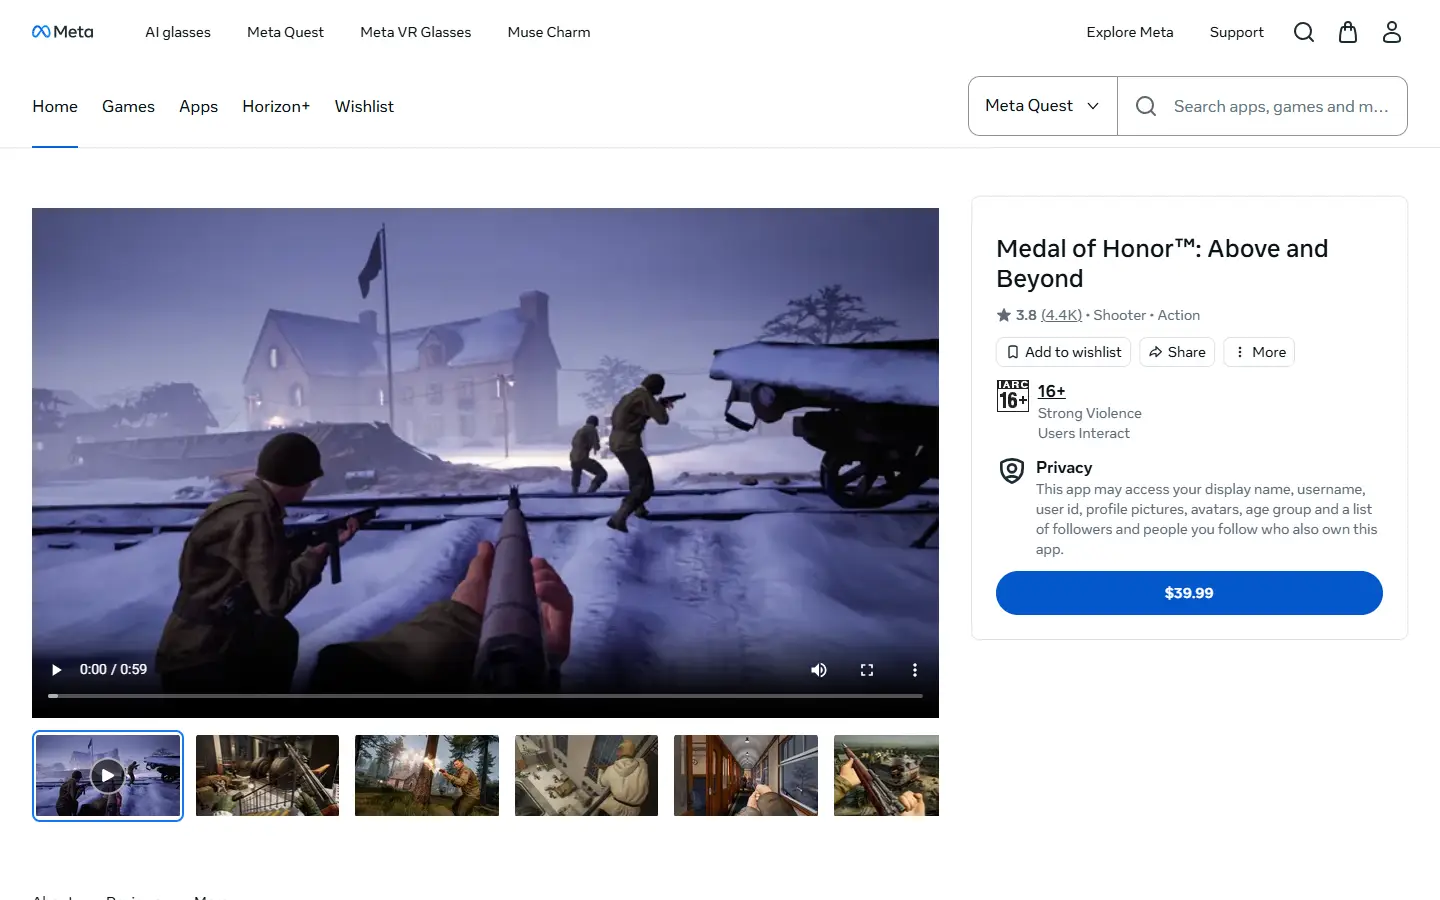Viewport: 1440px width, 900px height.
Task: Click the IARC 16+ rating badge
Action: (1013, 396)
